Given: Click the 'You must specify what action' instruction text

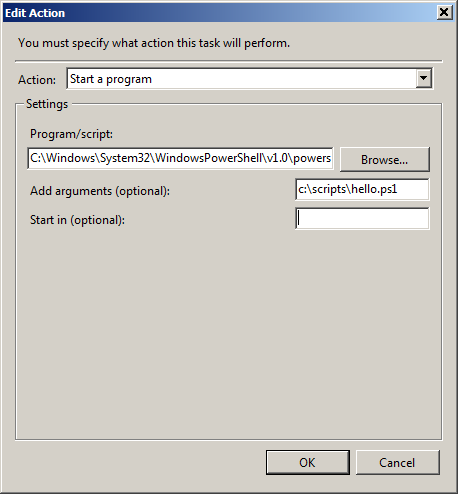Looking at the screenshot, I should [x=154, y=43].
